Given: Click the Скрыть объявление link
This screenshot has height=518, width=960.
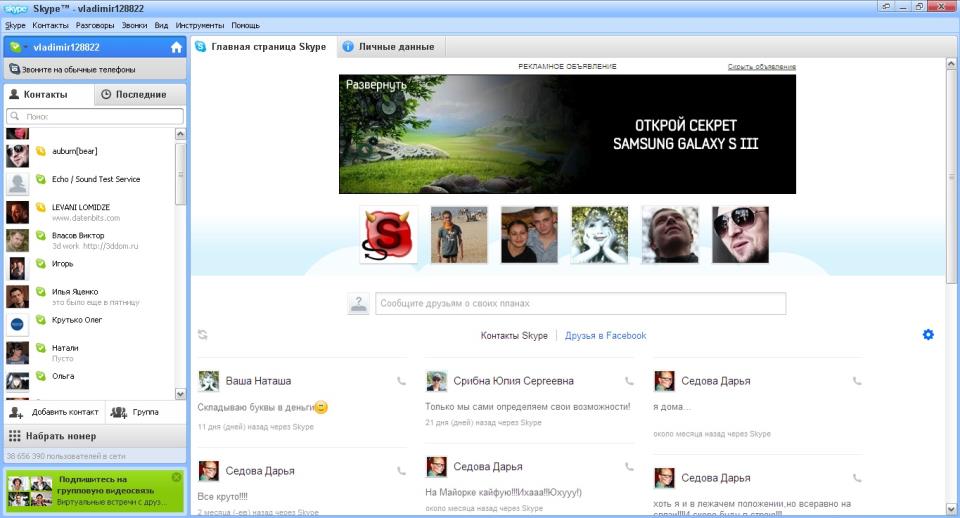Looking at the screenshot, I should [x=762, y=67].
